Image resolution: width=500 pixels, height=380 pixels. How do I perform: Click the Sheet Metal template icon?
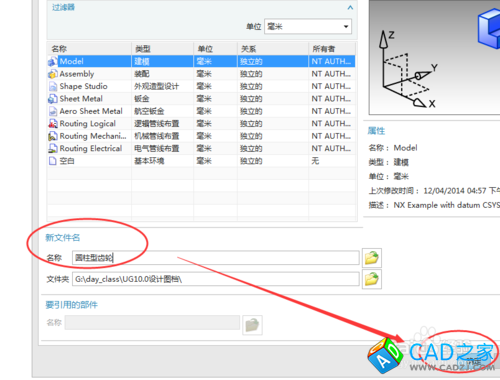click(53, 99)
